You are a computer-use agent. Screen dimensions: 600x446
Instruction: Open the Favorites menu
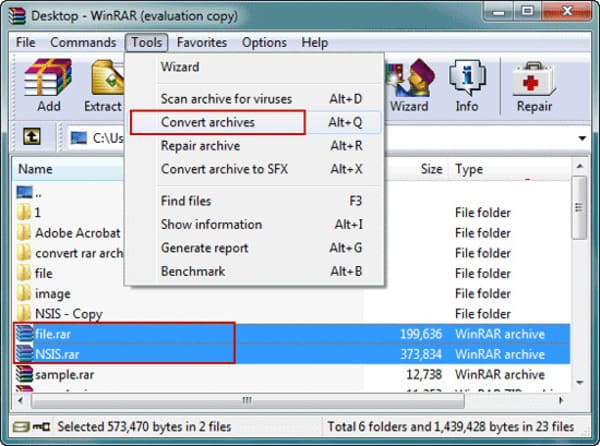point(202,42)
